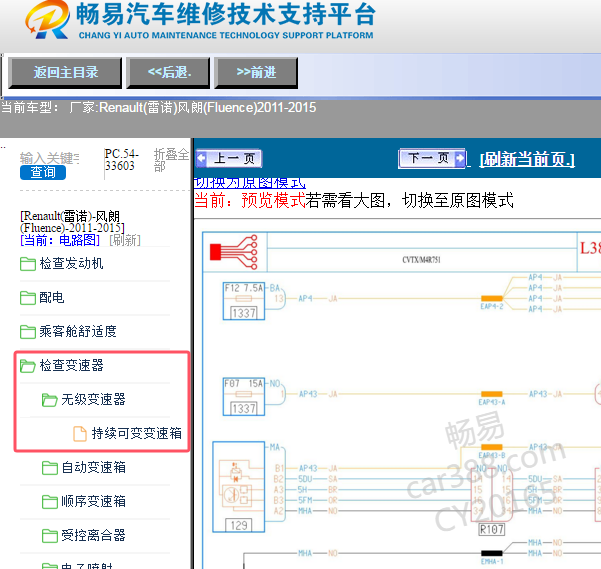Click the blue 查询 search button
Viewport: 601px width, 569px height.
pos(43,172)
